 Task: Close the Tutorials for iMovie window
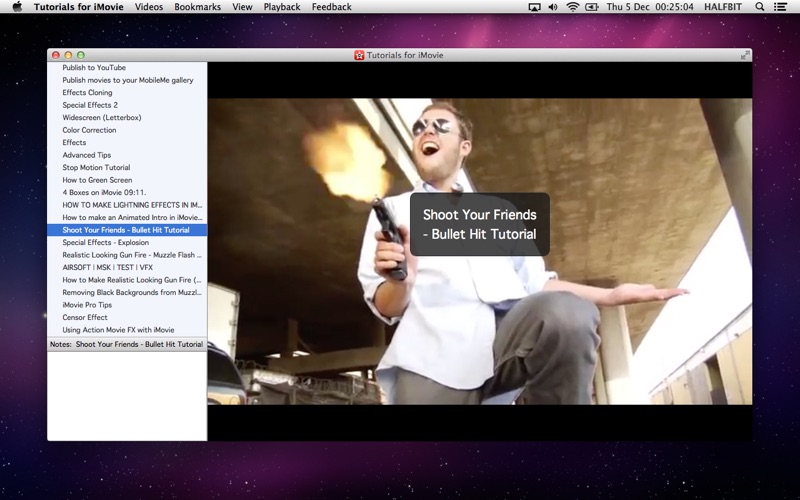pos(56,55)
